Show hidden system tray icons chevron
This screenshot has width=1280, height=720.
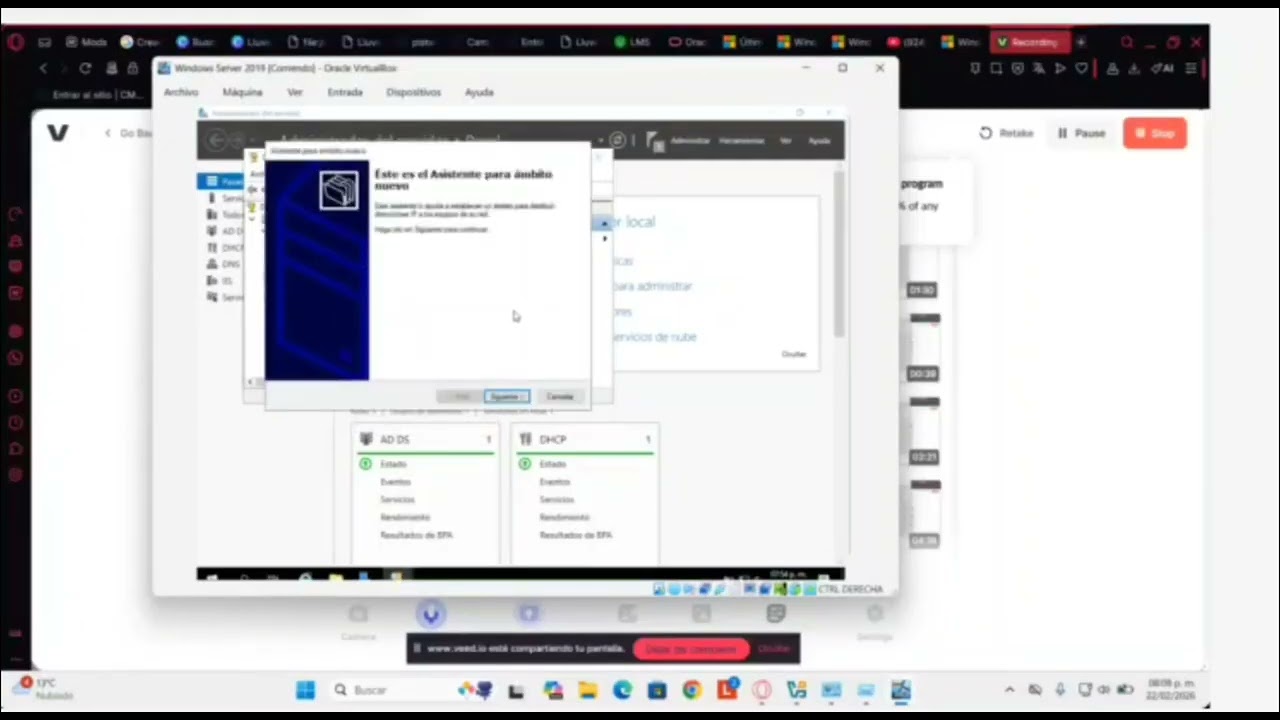[x=1009, y=690]
